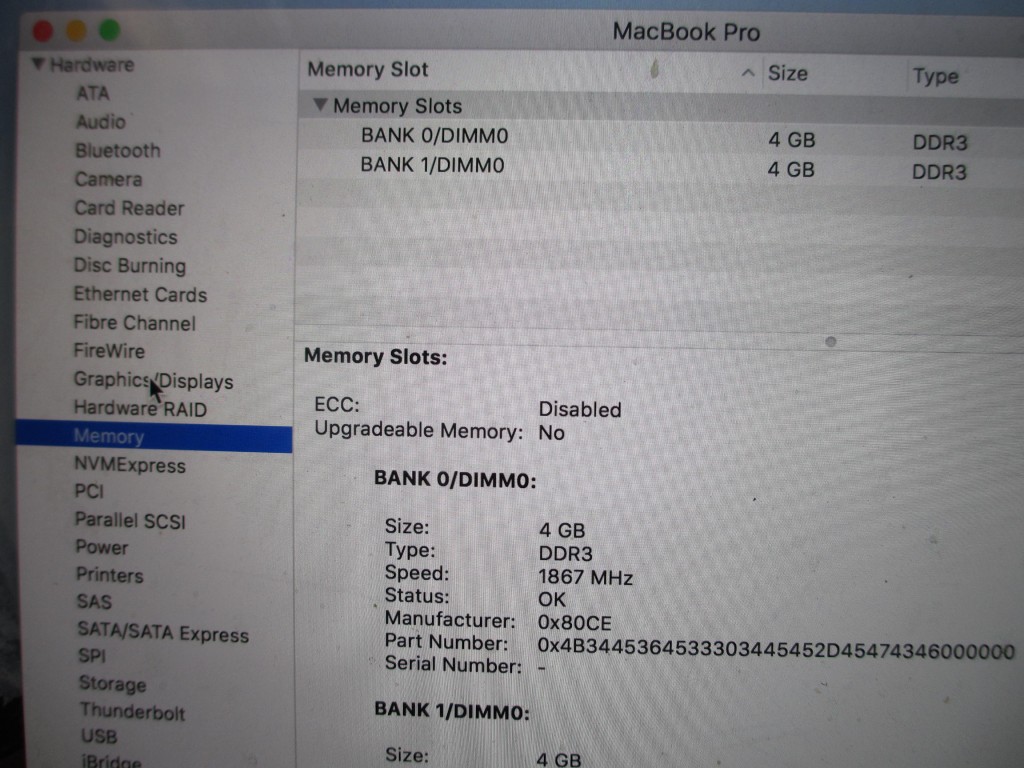Open Ethernet Cards section
1024x768 pixels.
140,295
